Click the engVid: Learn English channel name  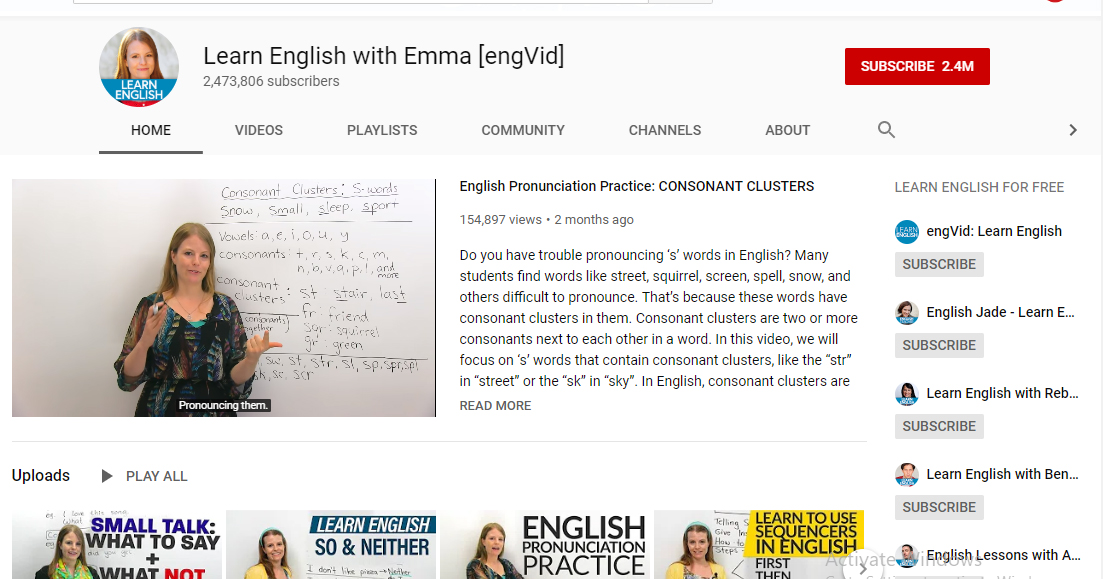(994, 231)
